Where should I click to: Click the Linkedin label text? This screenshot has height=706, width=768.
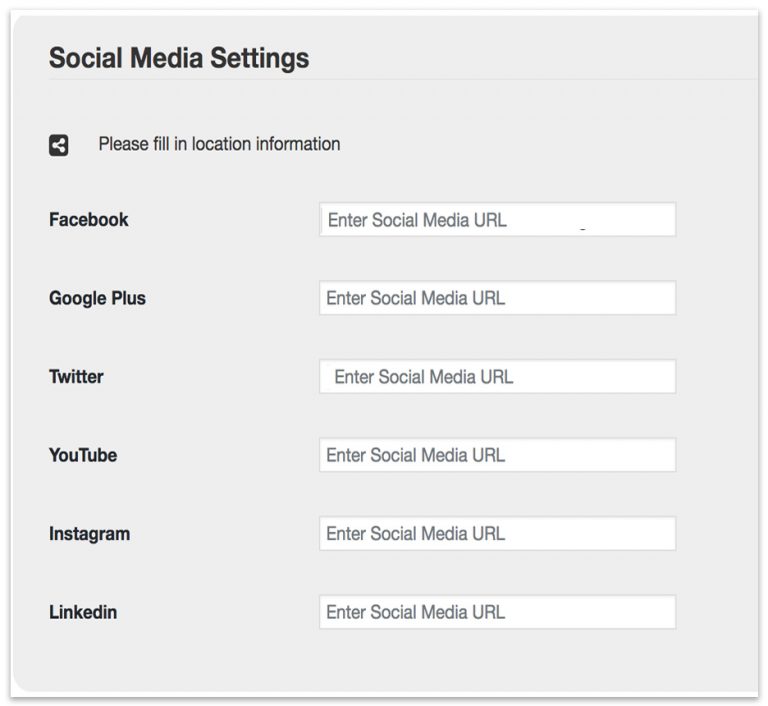[x=83, y=612]
